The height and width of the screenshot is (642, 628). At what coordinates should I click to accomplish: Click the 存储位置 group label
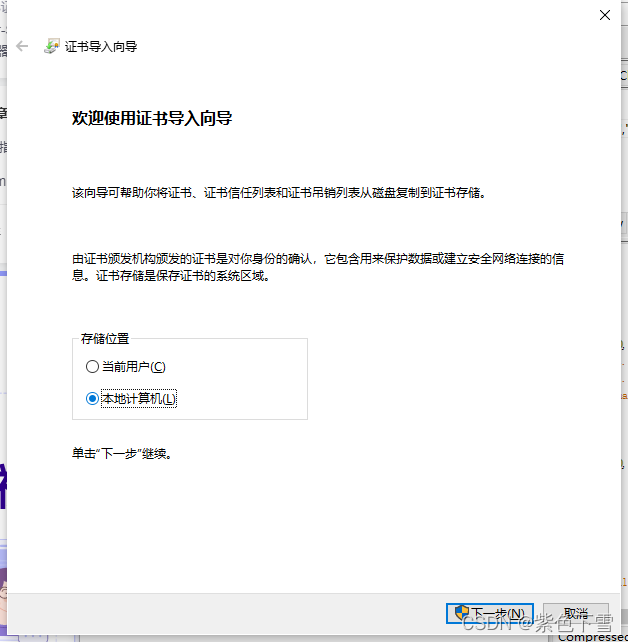click(x=105, y=339)
